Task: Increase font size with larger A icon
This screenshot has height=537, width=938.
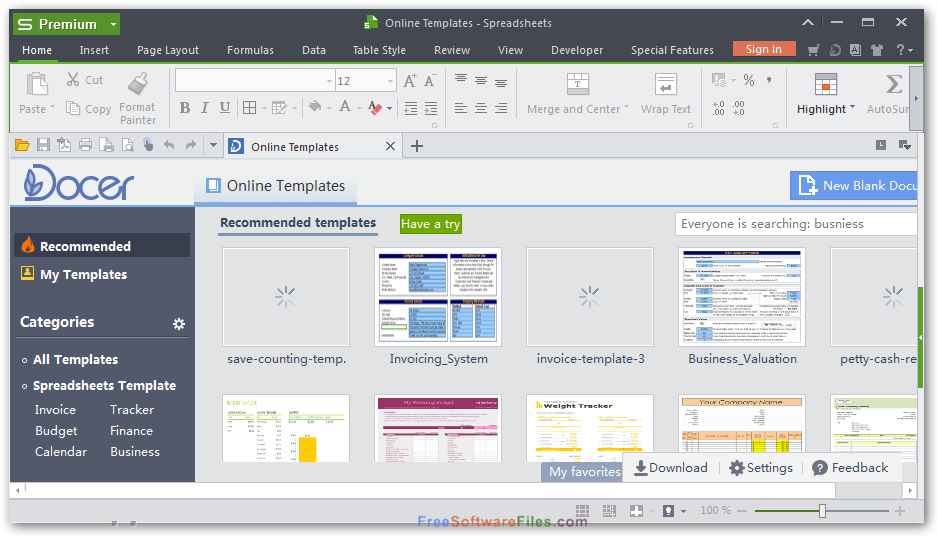Action: (410, 81)
